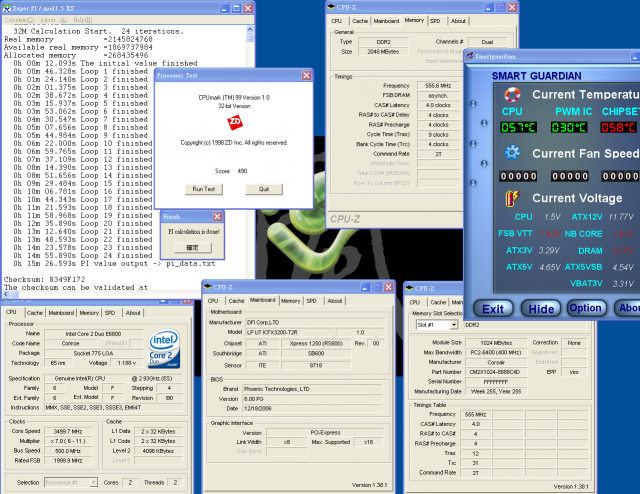Click the CPU temperature 057°C readout

518,127
